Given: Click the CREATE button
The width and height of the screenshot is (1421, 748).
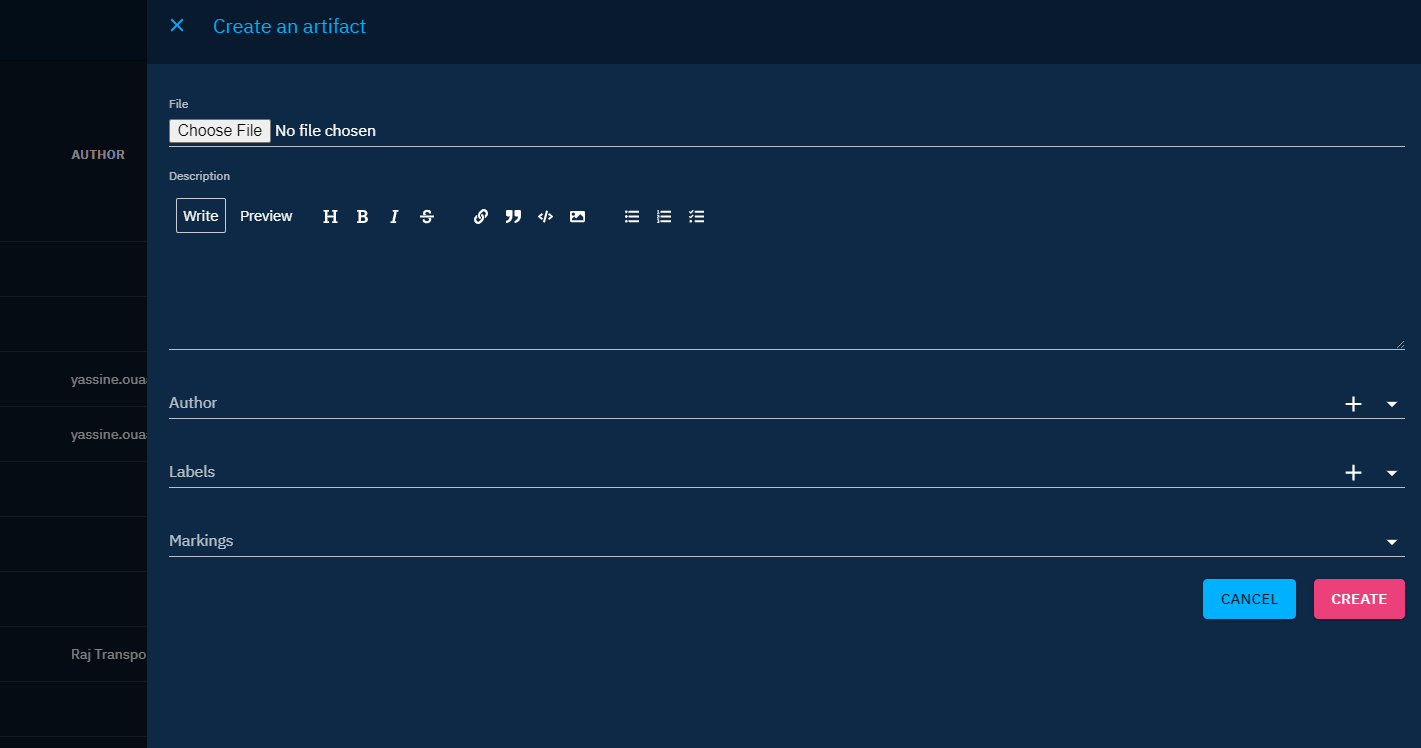Looking at the screenshot, I should point(1359,598).
